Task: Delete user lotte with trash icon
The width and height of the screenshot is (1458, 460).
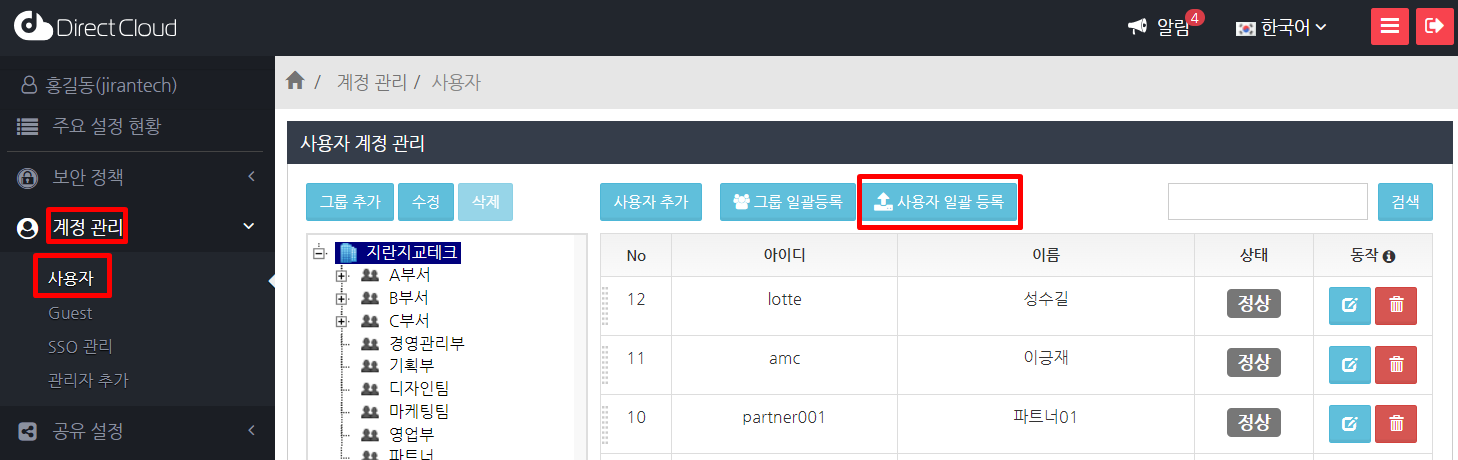Action: coord(1396,305)
